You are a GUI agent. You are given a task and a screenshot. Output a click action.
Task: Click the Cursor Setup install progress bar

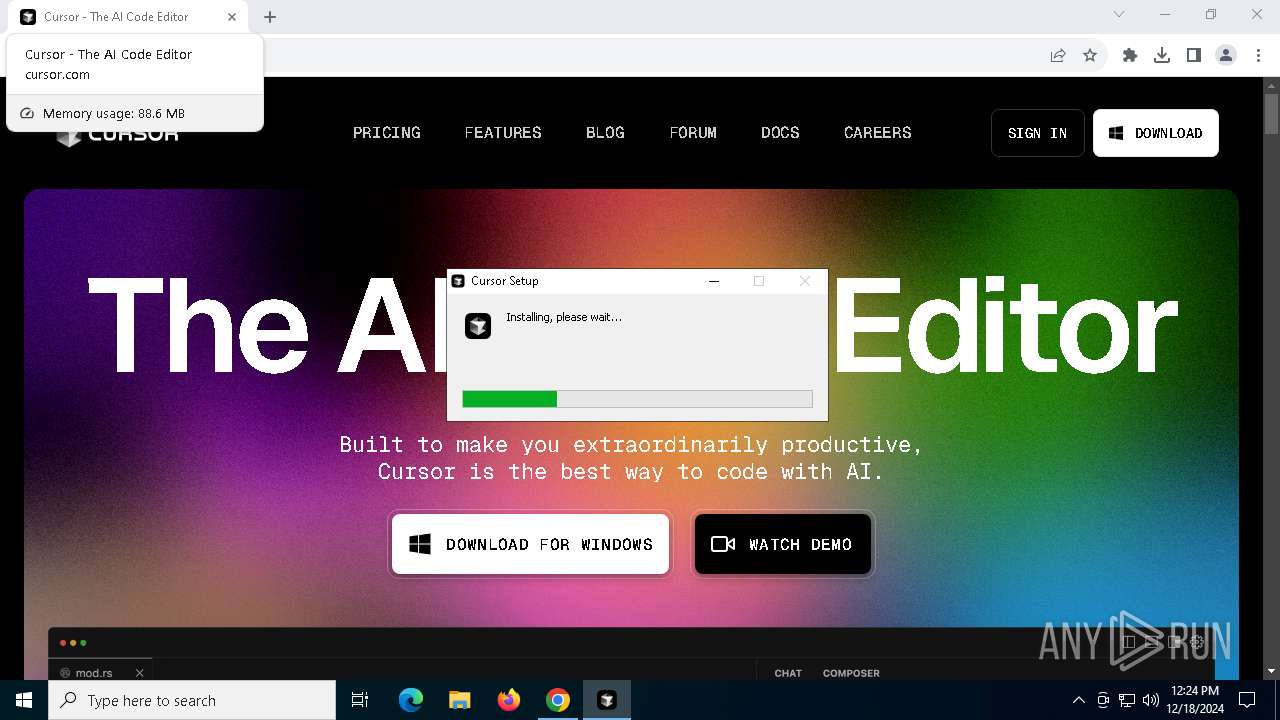pyautogui.click(x=637, y=399)
